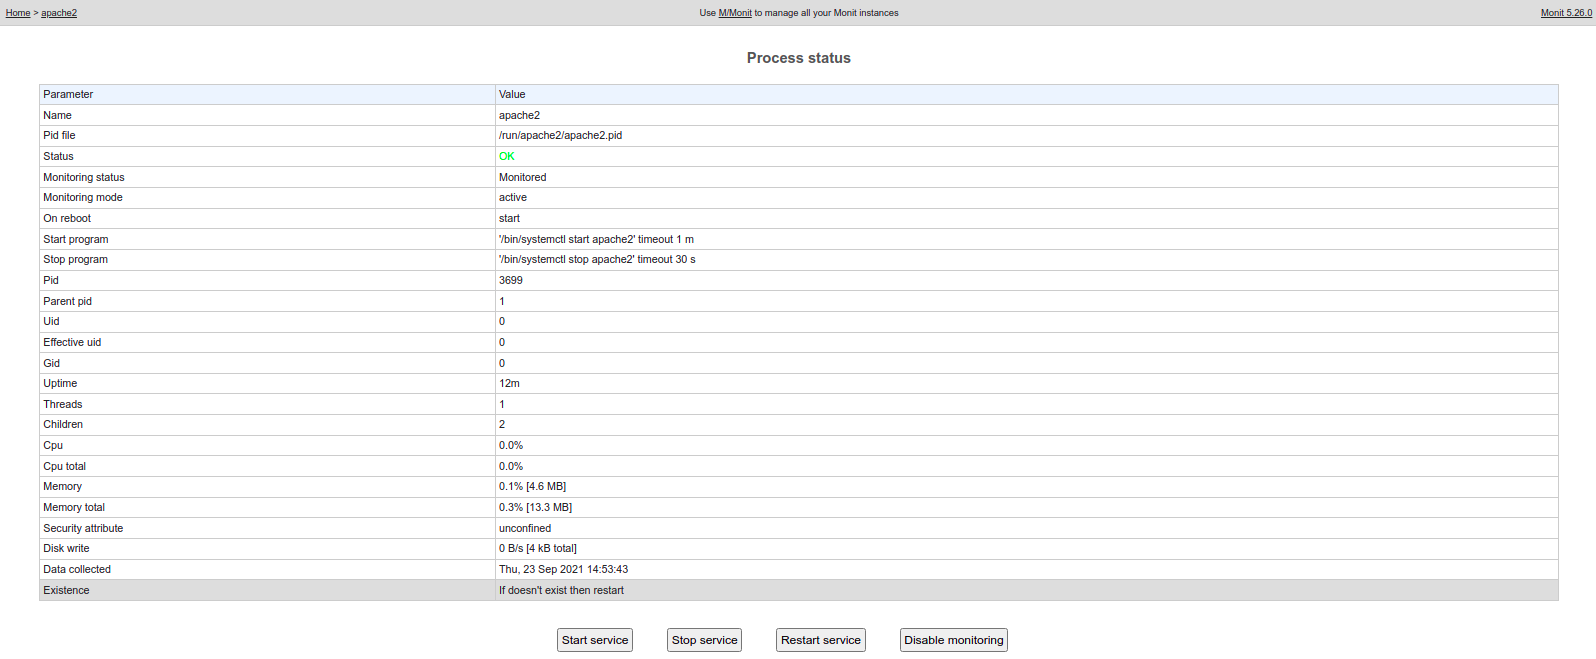The image size is (1596, 659).
Task: Click the Parent pid parameter label
Action: [67, 301]
